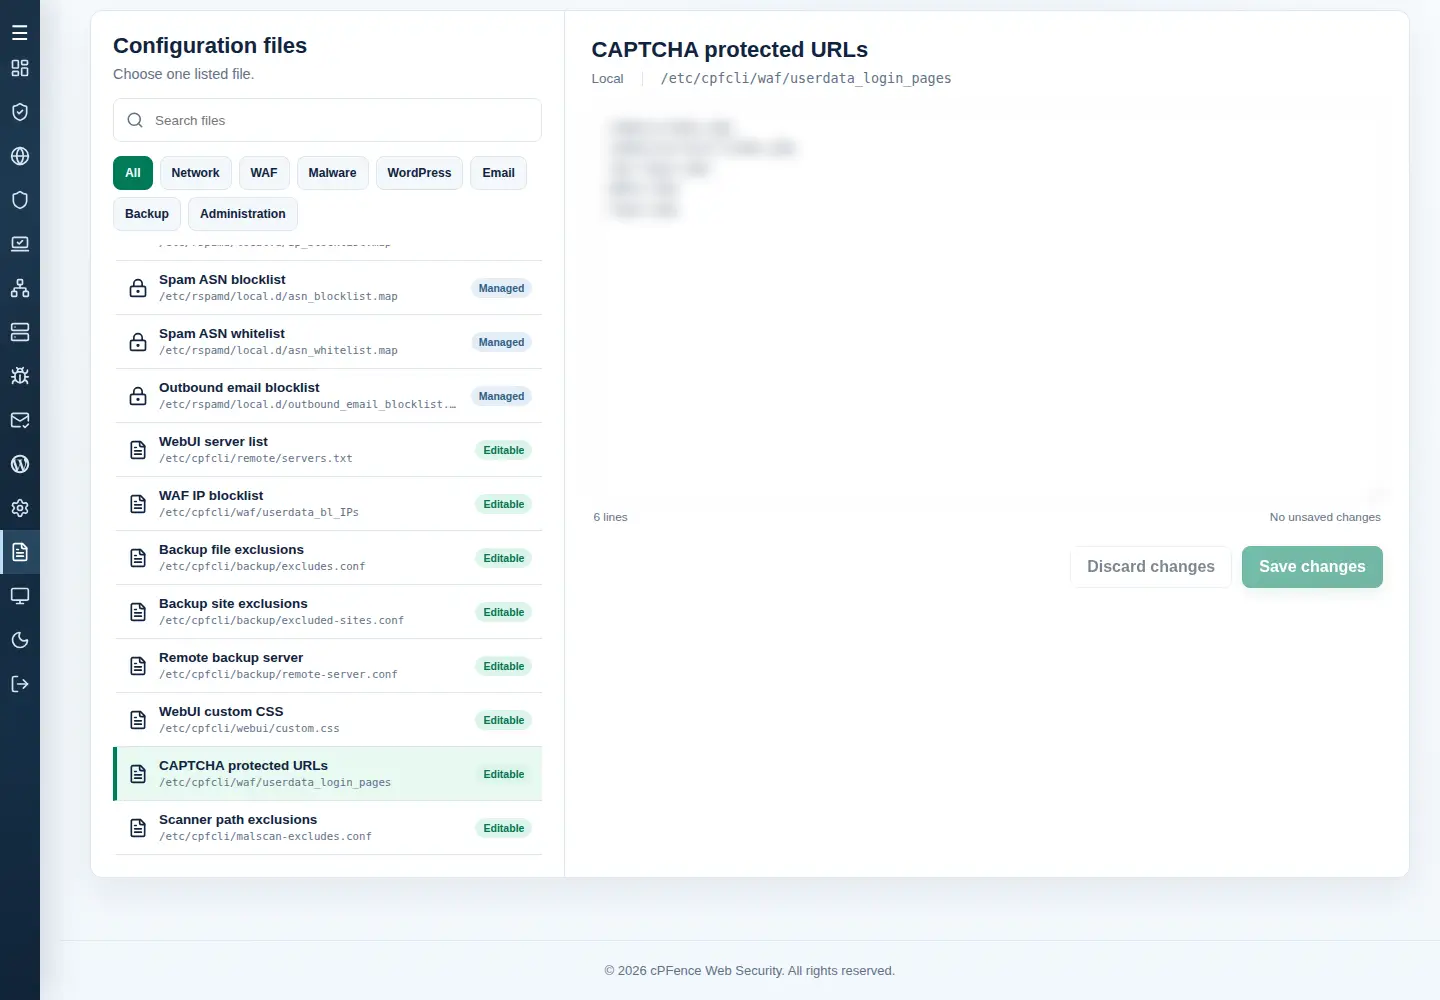Screen dimensions: 1440x1000
Task: Click the configuration files document sidebar icon
Action: 20,552
